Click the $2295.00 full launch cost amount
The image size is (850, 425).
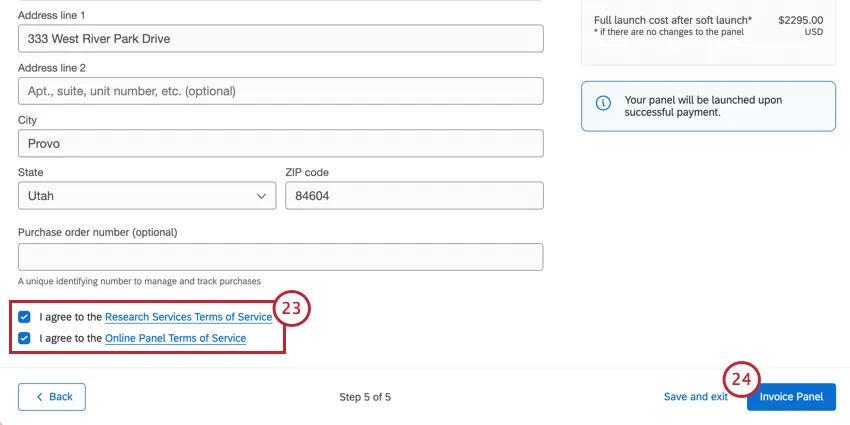coord(800,19)
